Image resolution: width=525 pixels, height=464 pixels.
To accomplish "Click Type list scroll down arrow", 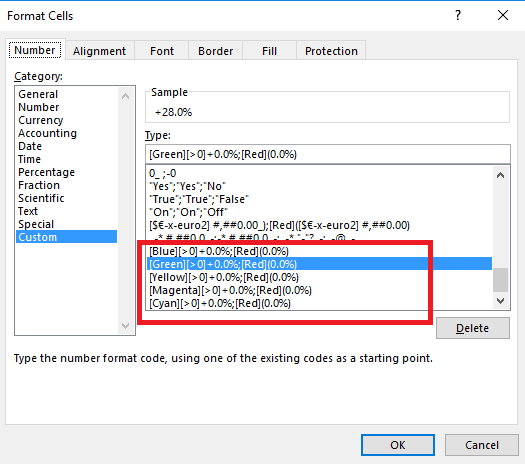I will (x=501, y=301).
